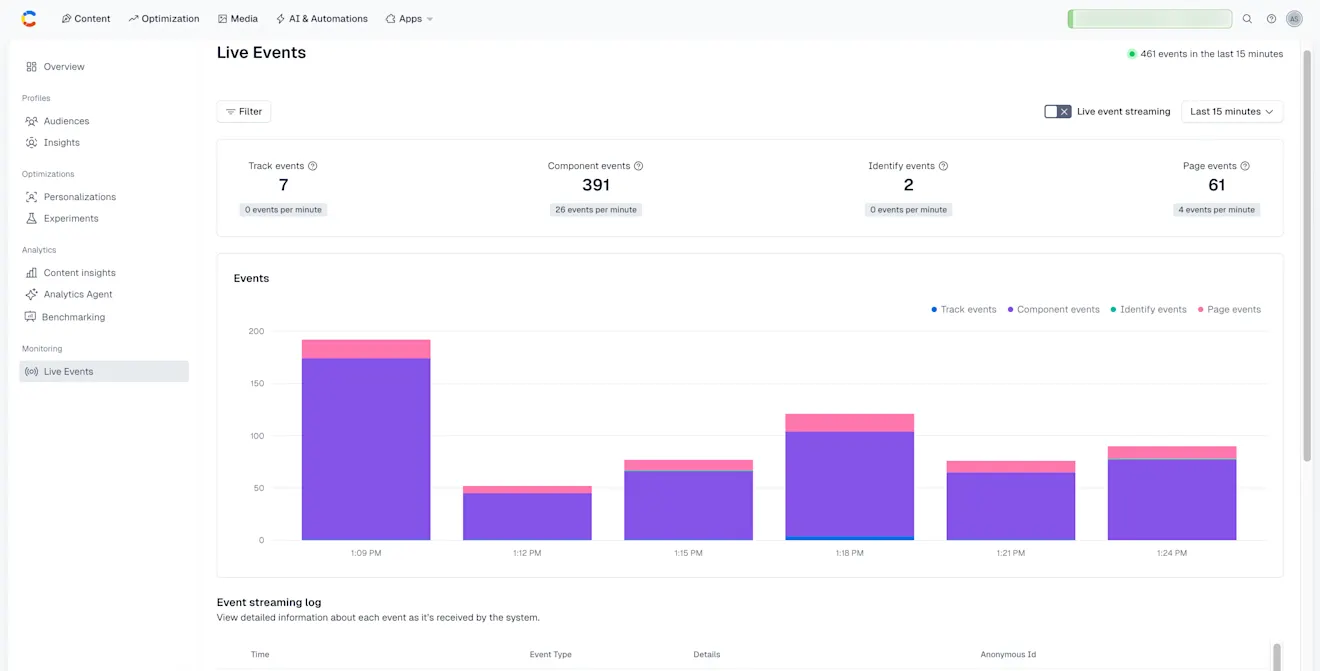
Task: Click the Identify events count 2
Action: click(x=908, y=185)
